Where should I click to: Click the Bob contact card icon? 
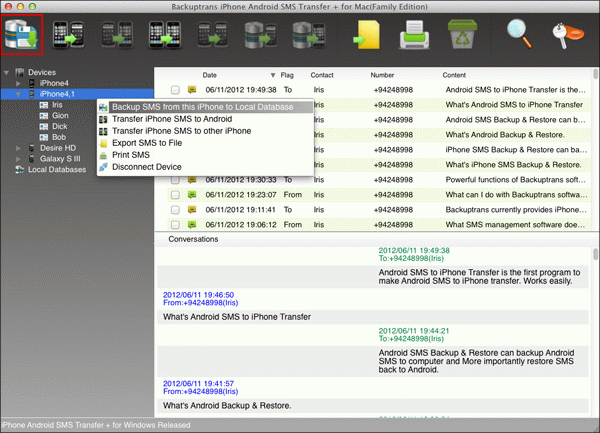(44, 137)
